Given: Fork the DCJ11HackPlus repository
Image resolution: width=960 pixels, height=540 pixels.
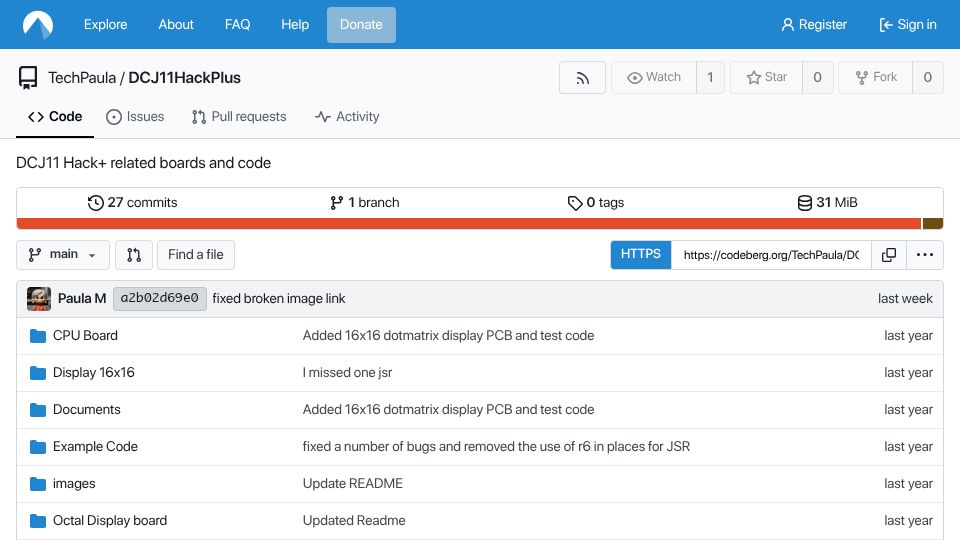Looking at the screenshot, I should point(876,78).
